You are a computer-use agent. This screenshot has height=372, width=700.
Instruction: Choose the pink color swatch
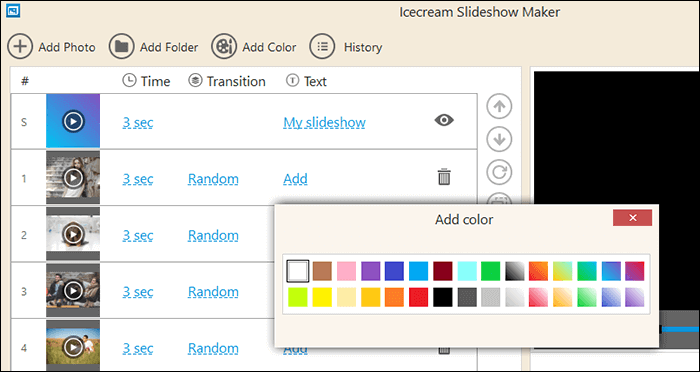(x=346, y=271)
